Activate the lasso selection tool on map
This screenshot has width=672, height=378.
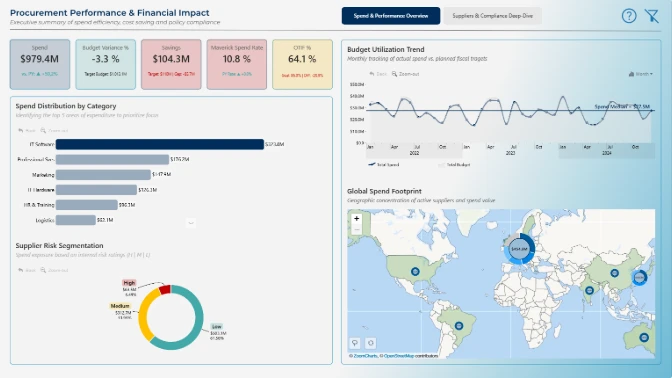[x=355, y=343]
